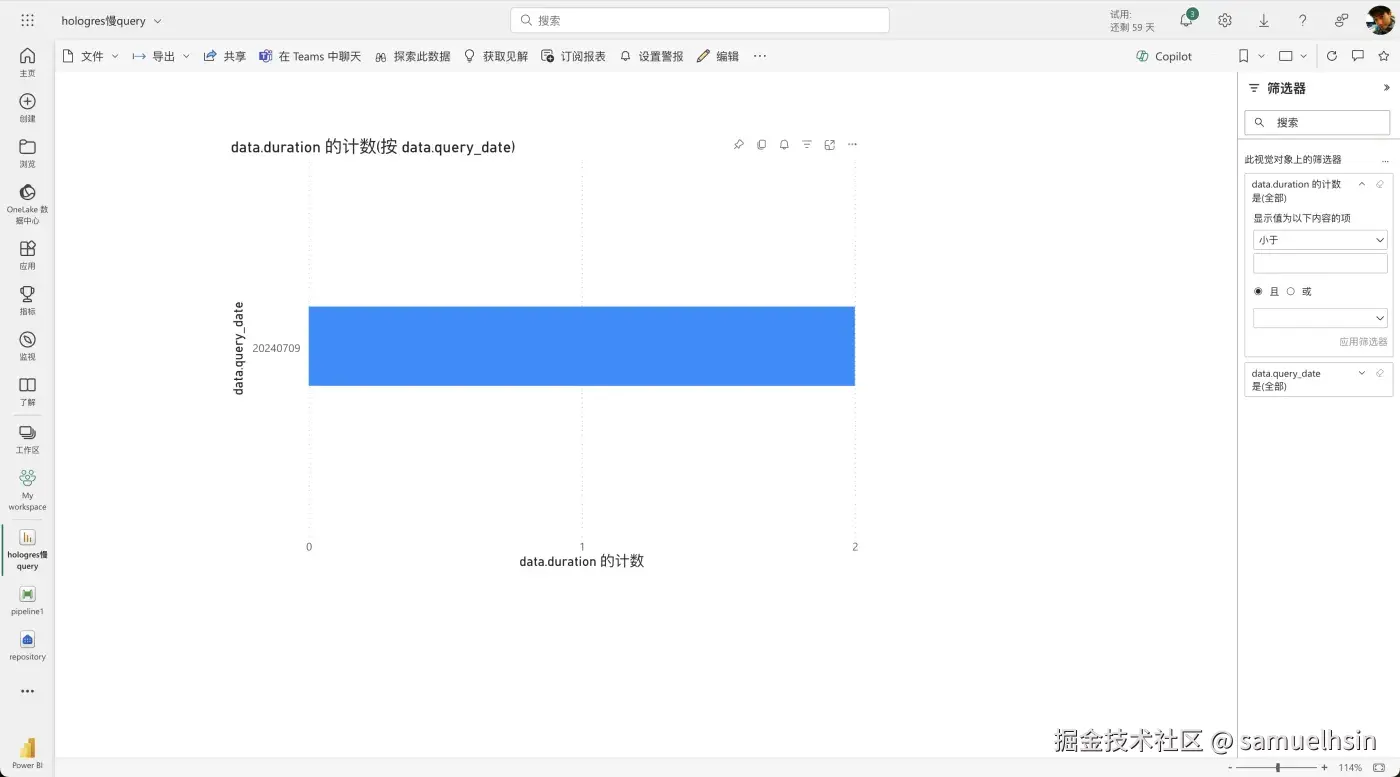
Task: Open Monitor (监视) in sidebar
Action: [27, 346]
